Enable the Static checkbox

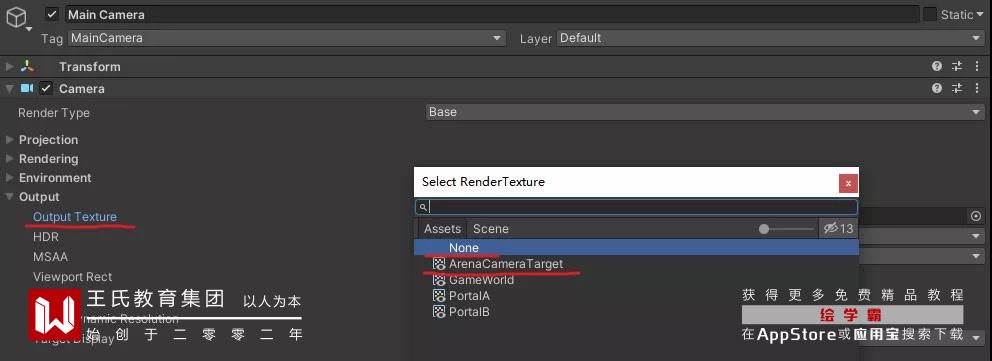[x=929, y=14]
